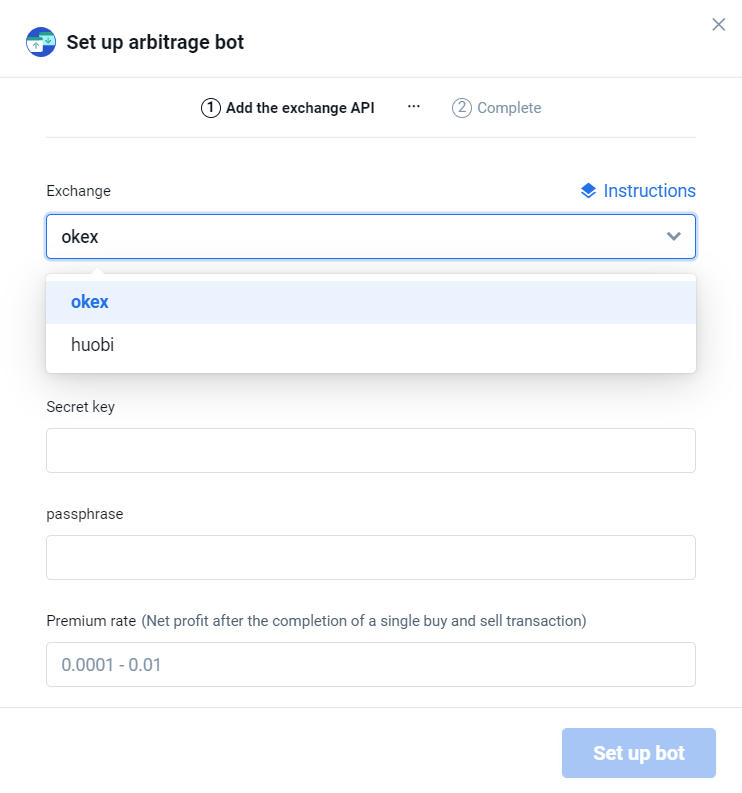Click the layers icon beside Instructions
This screenshot has height=793, width=742.
(588, 190)
